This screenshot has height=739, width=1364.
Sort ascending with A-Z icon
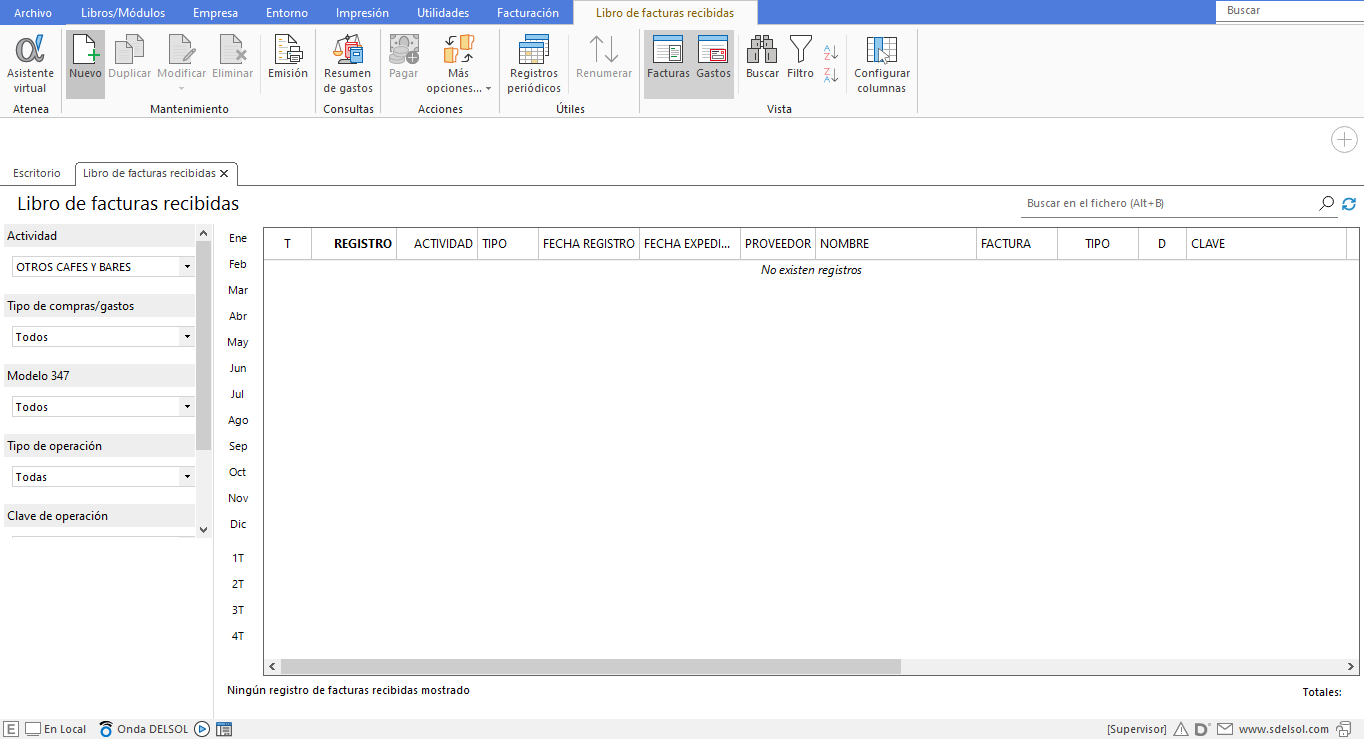coord(831,52)
